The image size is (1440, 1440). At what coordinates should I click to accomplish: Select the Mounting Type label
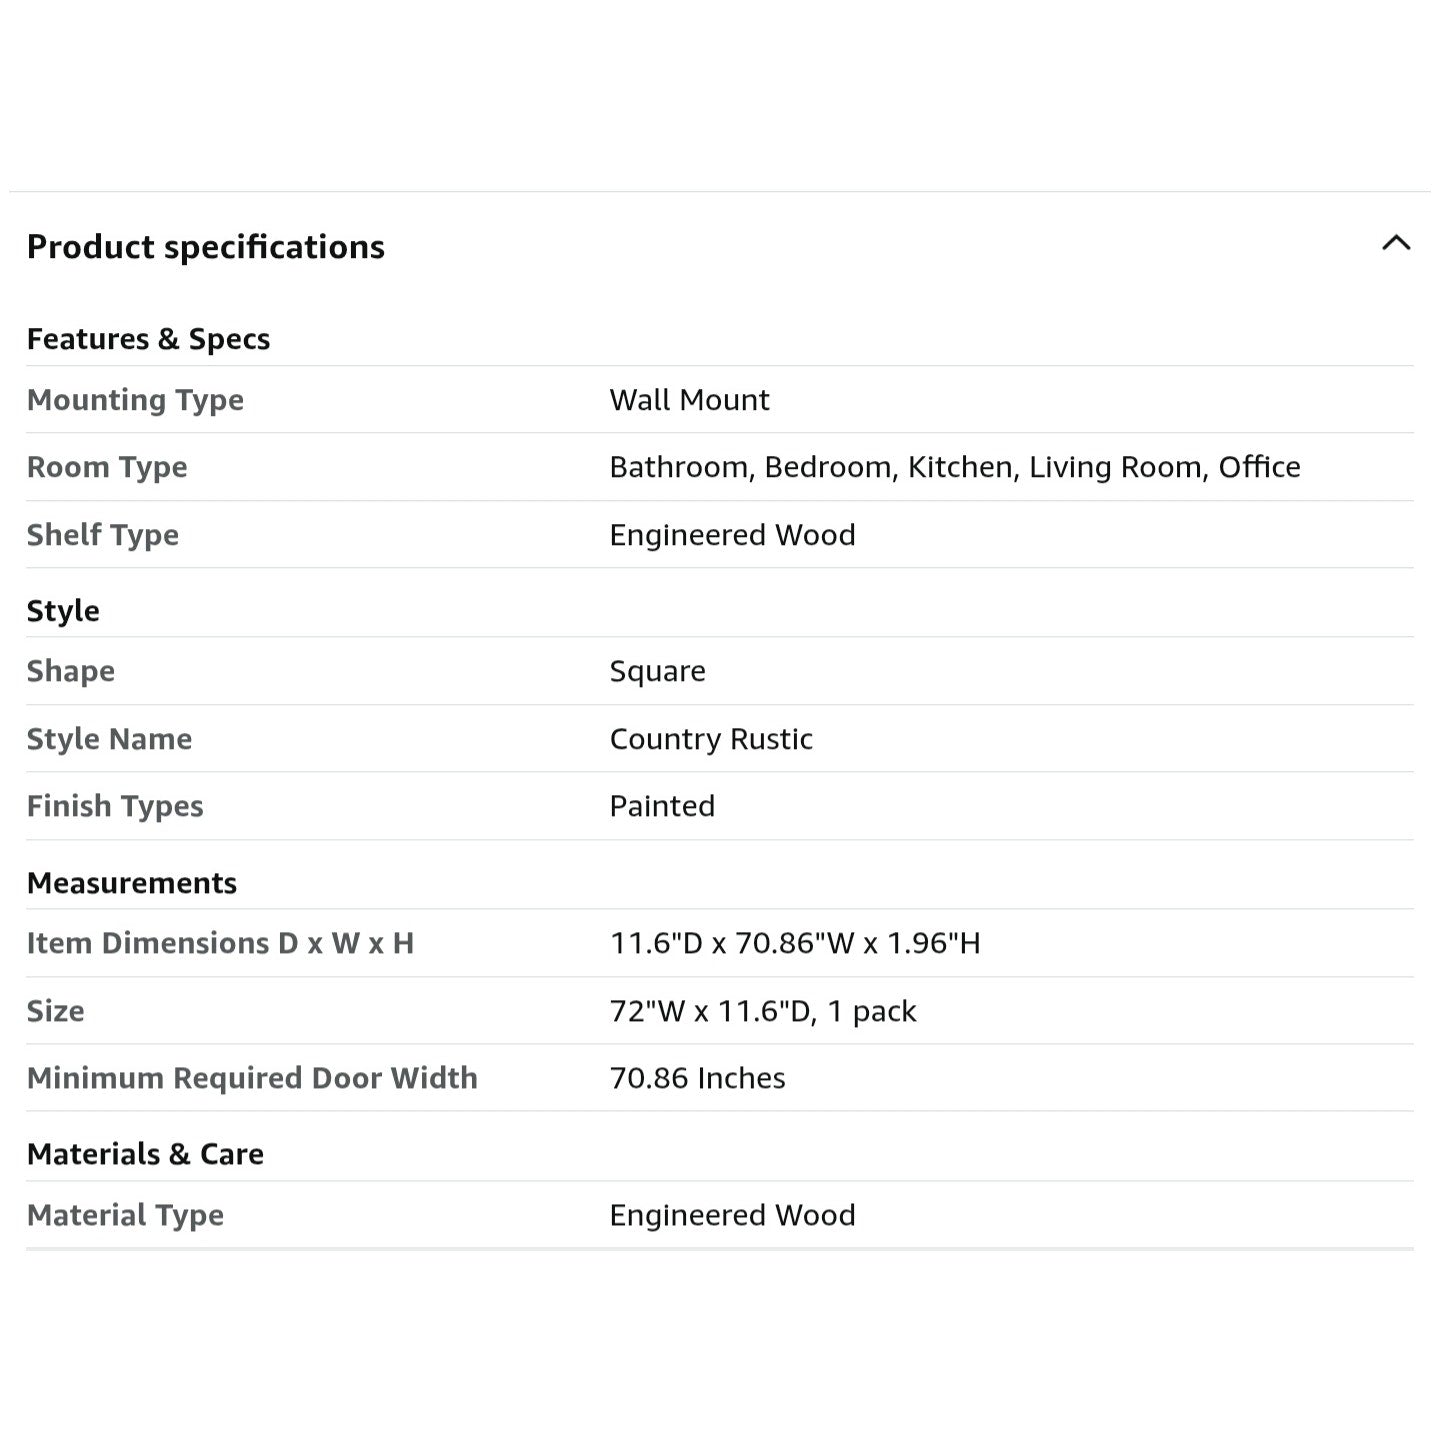[x=135, y=400]
